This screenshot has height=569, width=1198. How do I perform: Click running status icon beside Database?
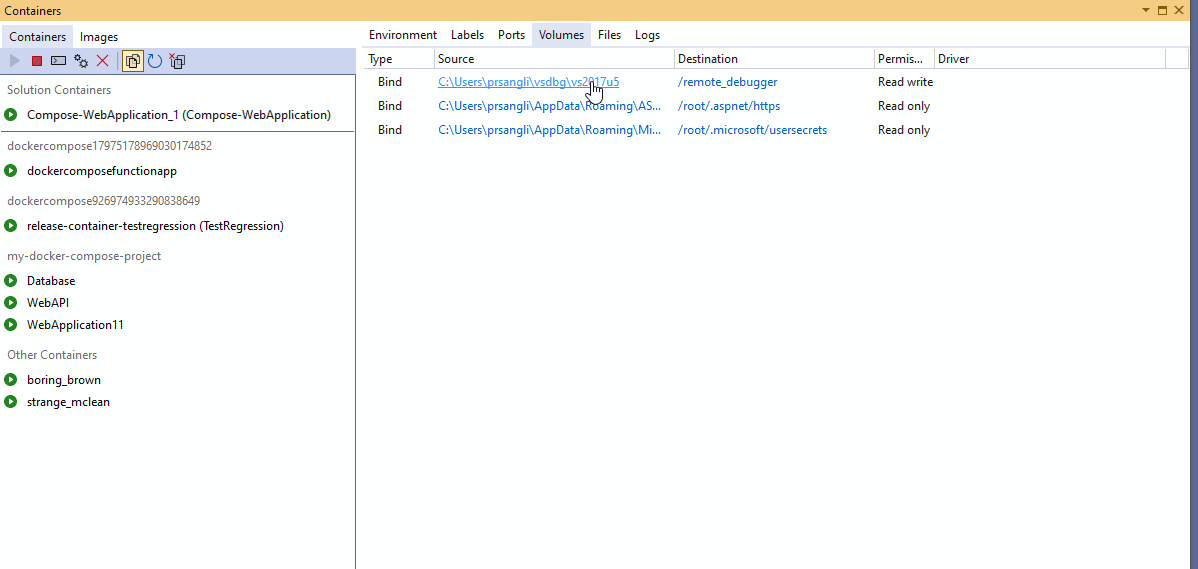click(11, 281)
